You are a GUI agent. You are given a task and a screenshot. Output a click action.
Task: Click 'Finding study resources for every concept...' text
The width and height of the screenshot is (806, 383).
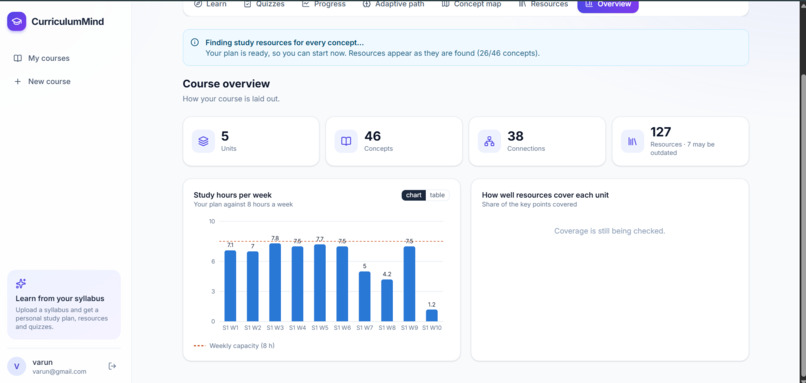point(285,43)
